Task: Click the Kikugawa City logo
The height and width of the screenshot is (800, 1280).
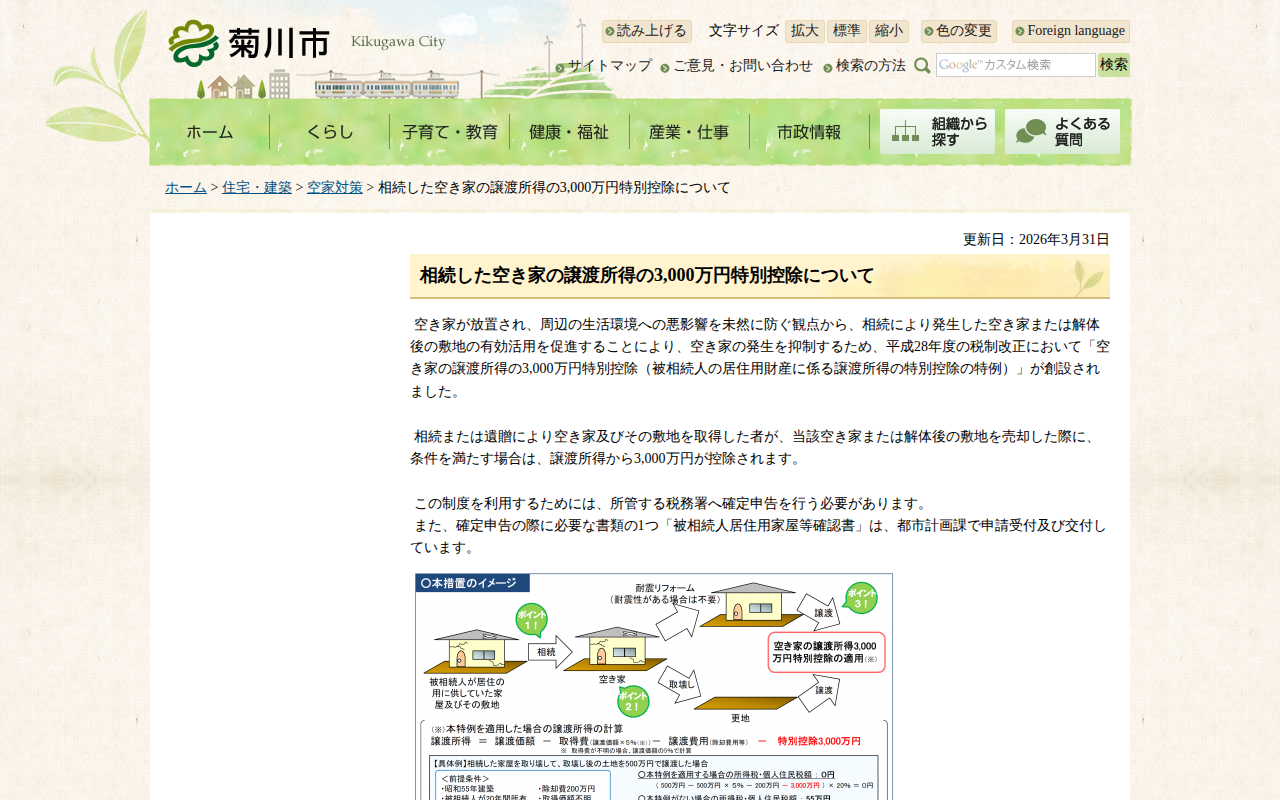Action: click(x=249, y=43)
